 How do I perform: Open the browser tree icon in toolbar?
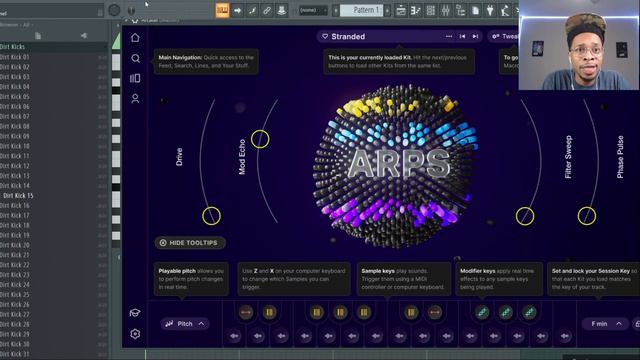pyautogui.click(x=460, y=10)
